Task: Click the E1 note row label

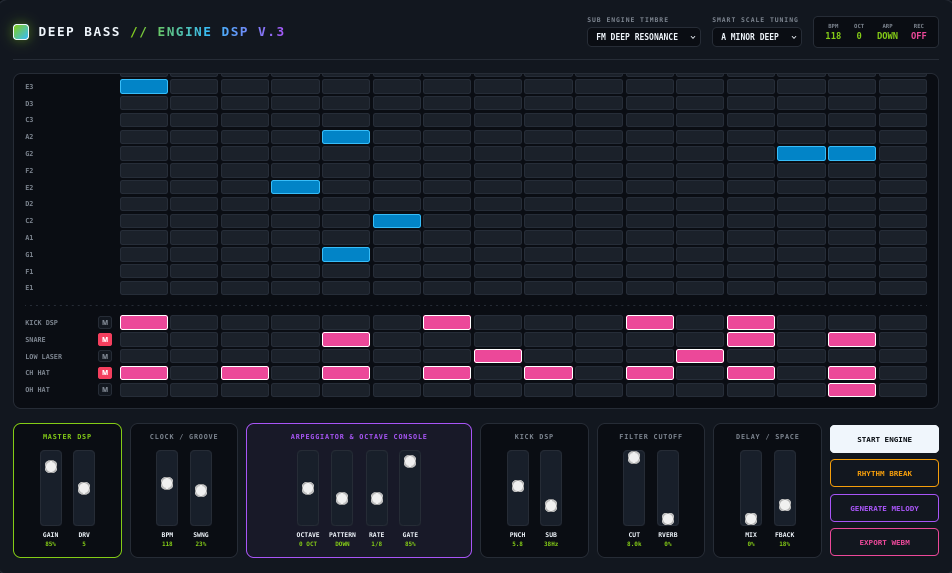Action: [29, 288]
